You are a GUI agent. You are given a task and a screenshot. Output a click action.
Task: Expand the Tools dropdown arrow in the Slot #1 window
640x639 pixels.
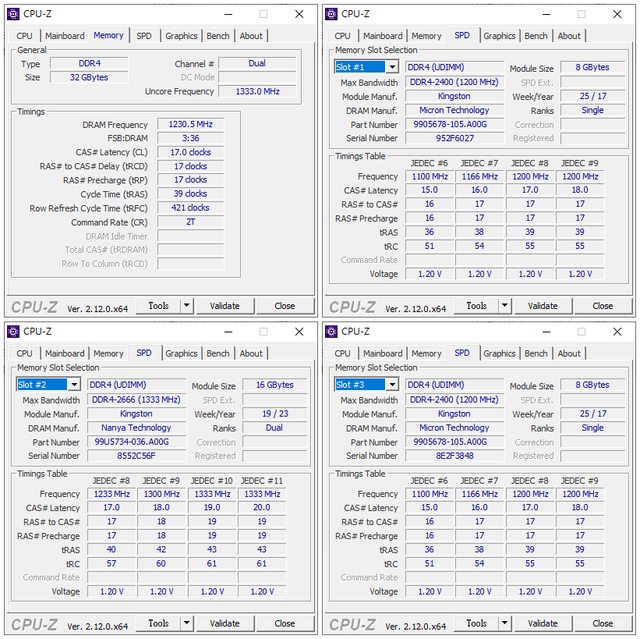[x=505, y=306]
